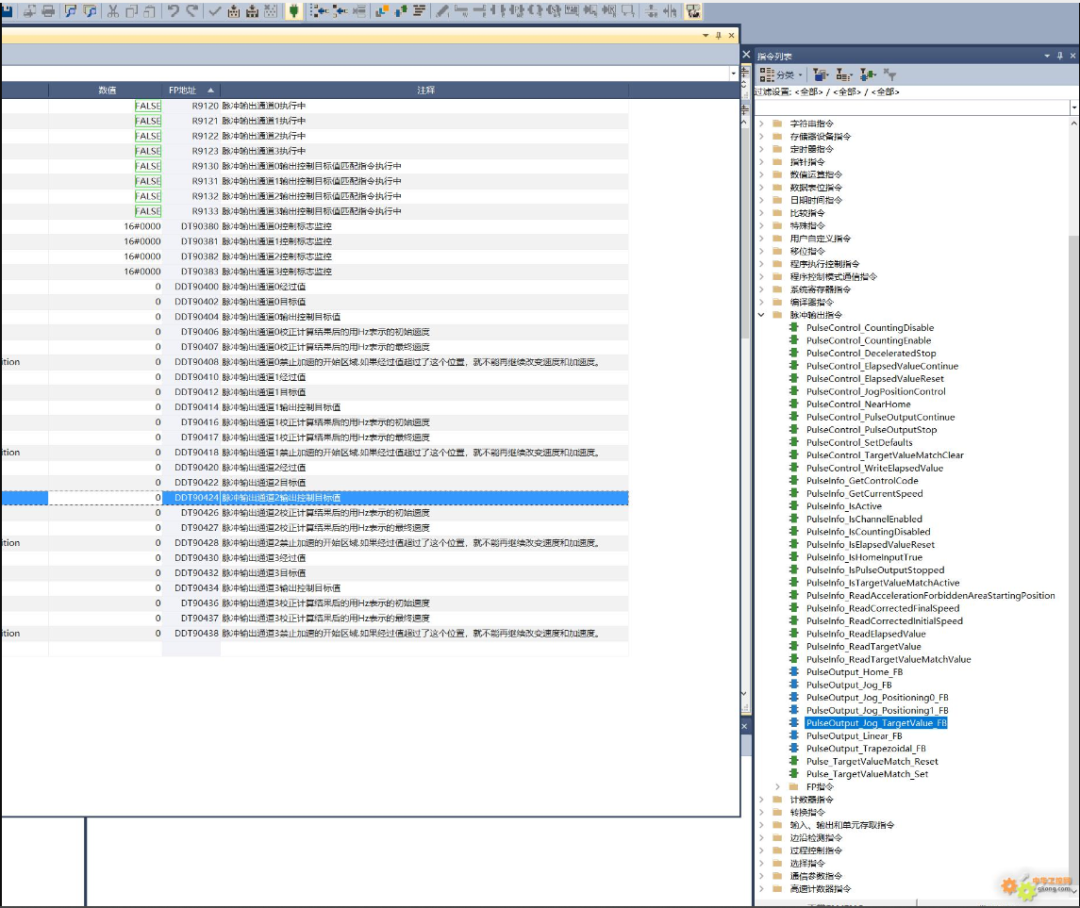Select the PulseControl_NearHome instruction
Viewport: 1080px width, 908px height.
pos(858,404)
